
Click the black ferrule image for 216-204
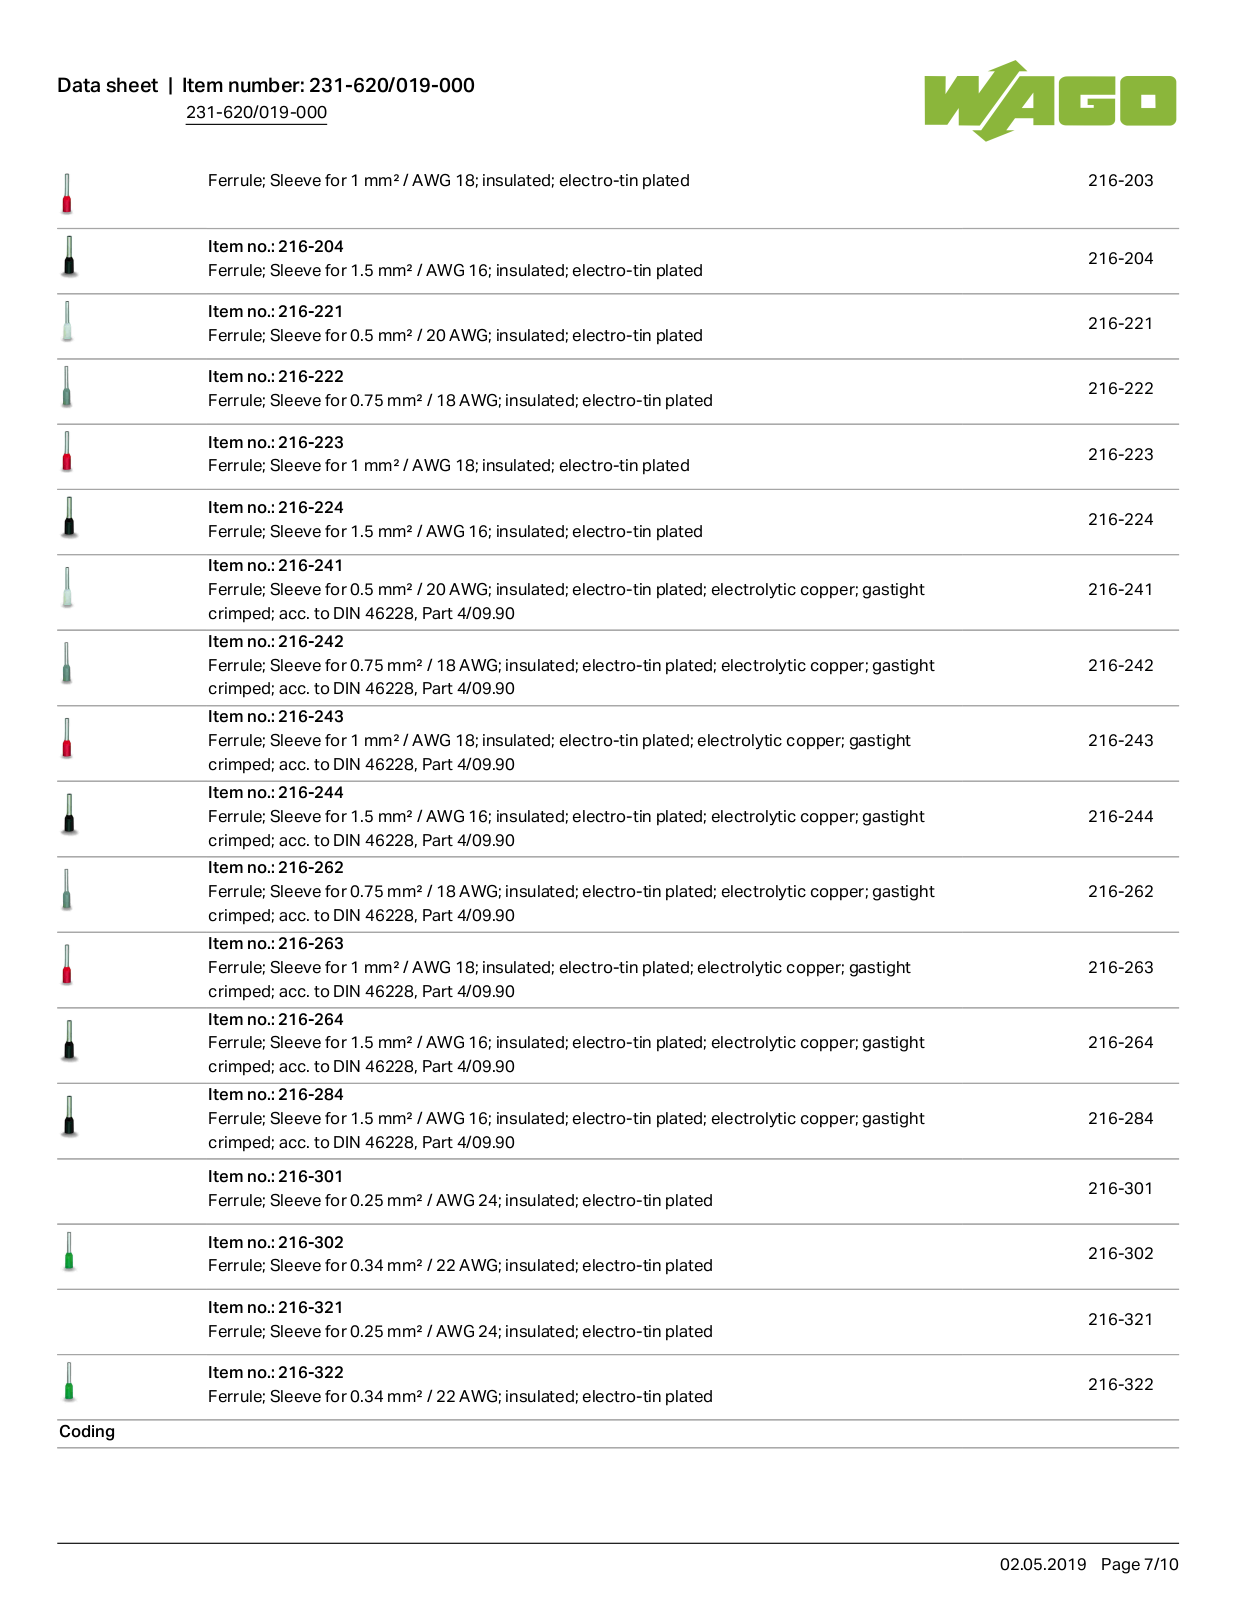point(68,256)
